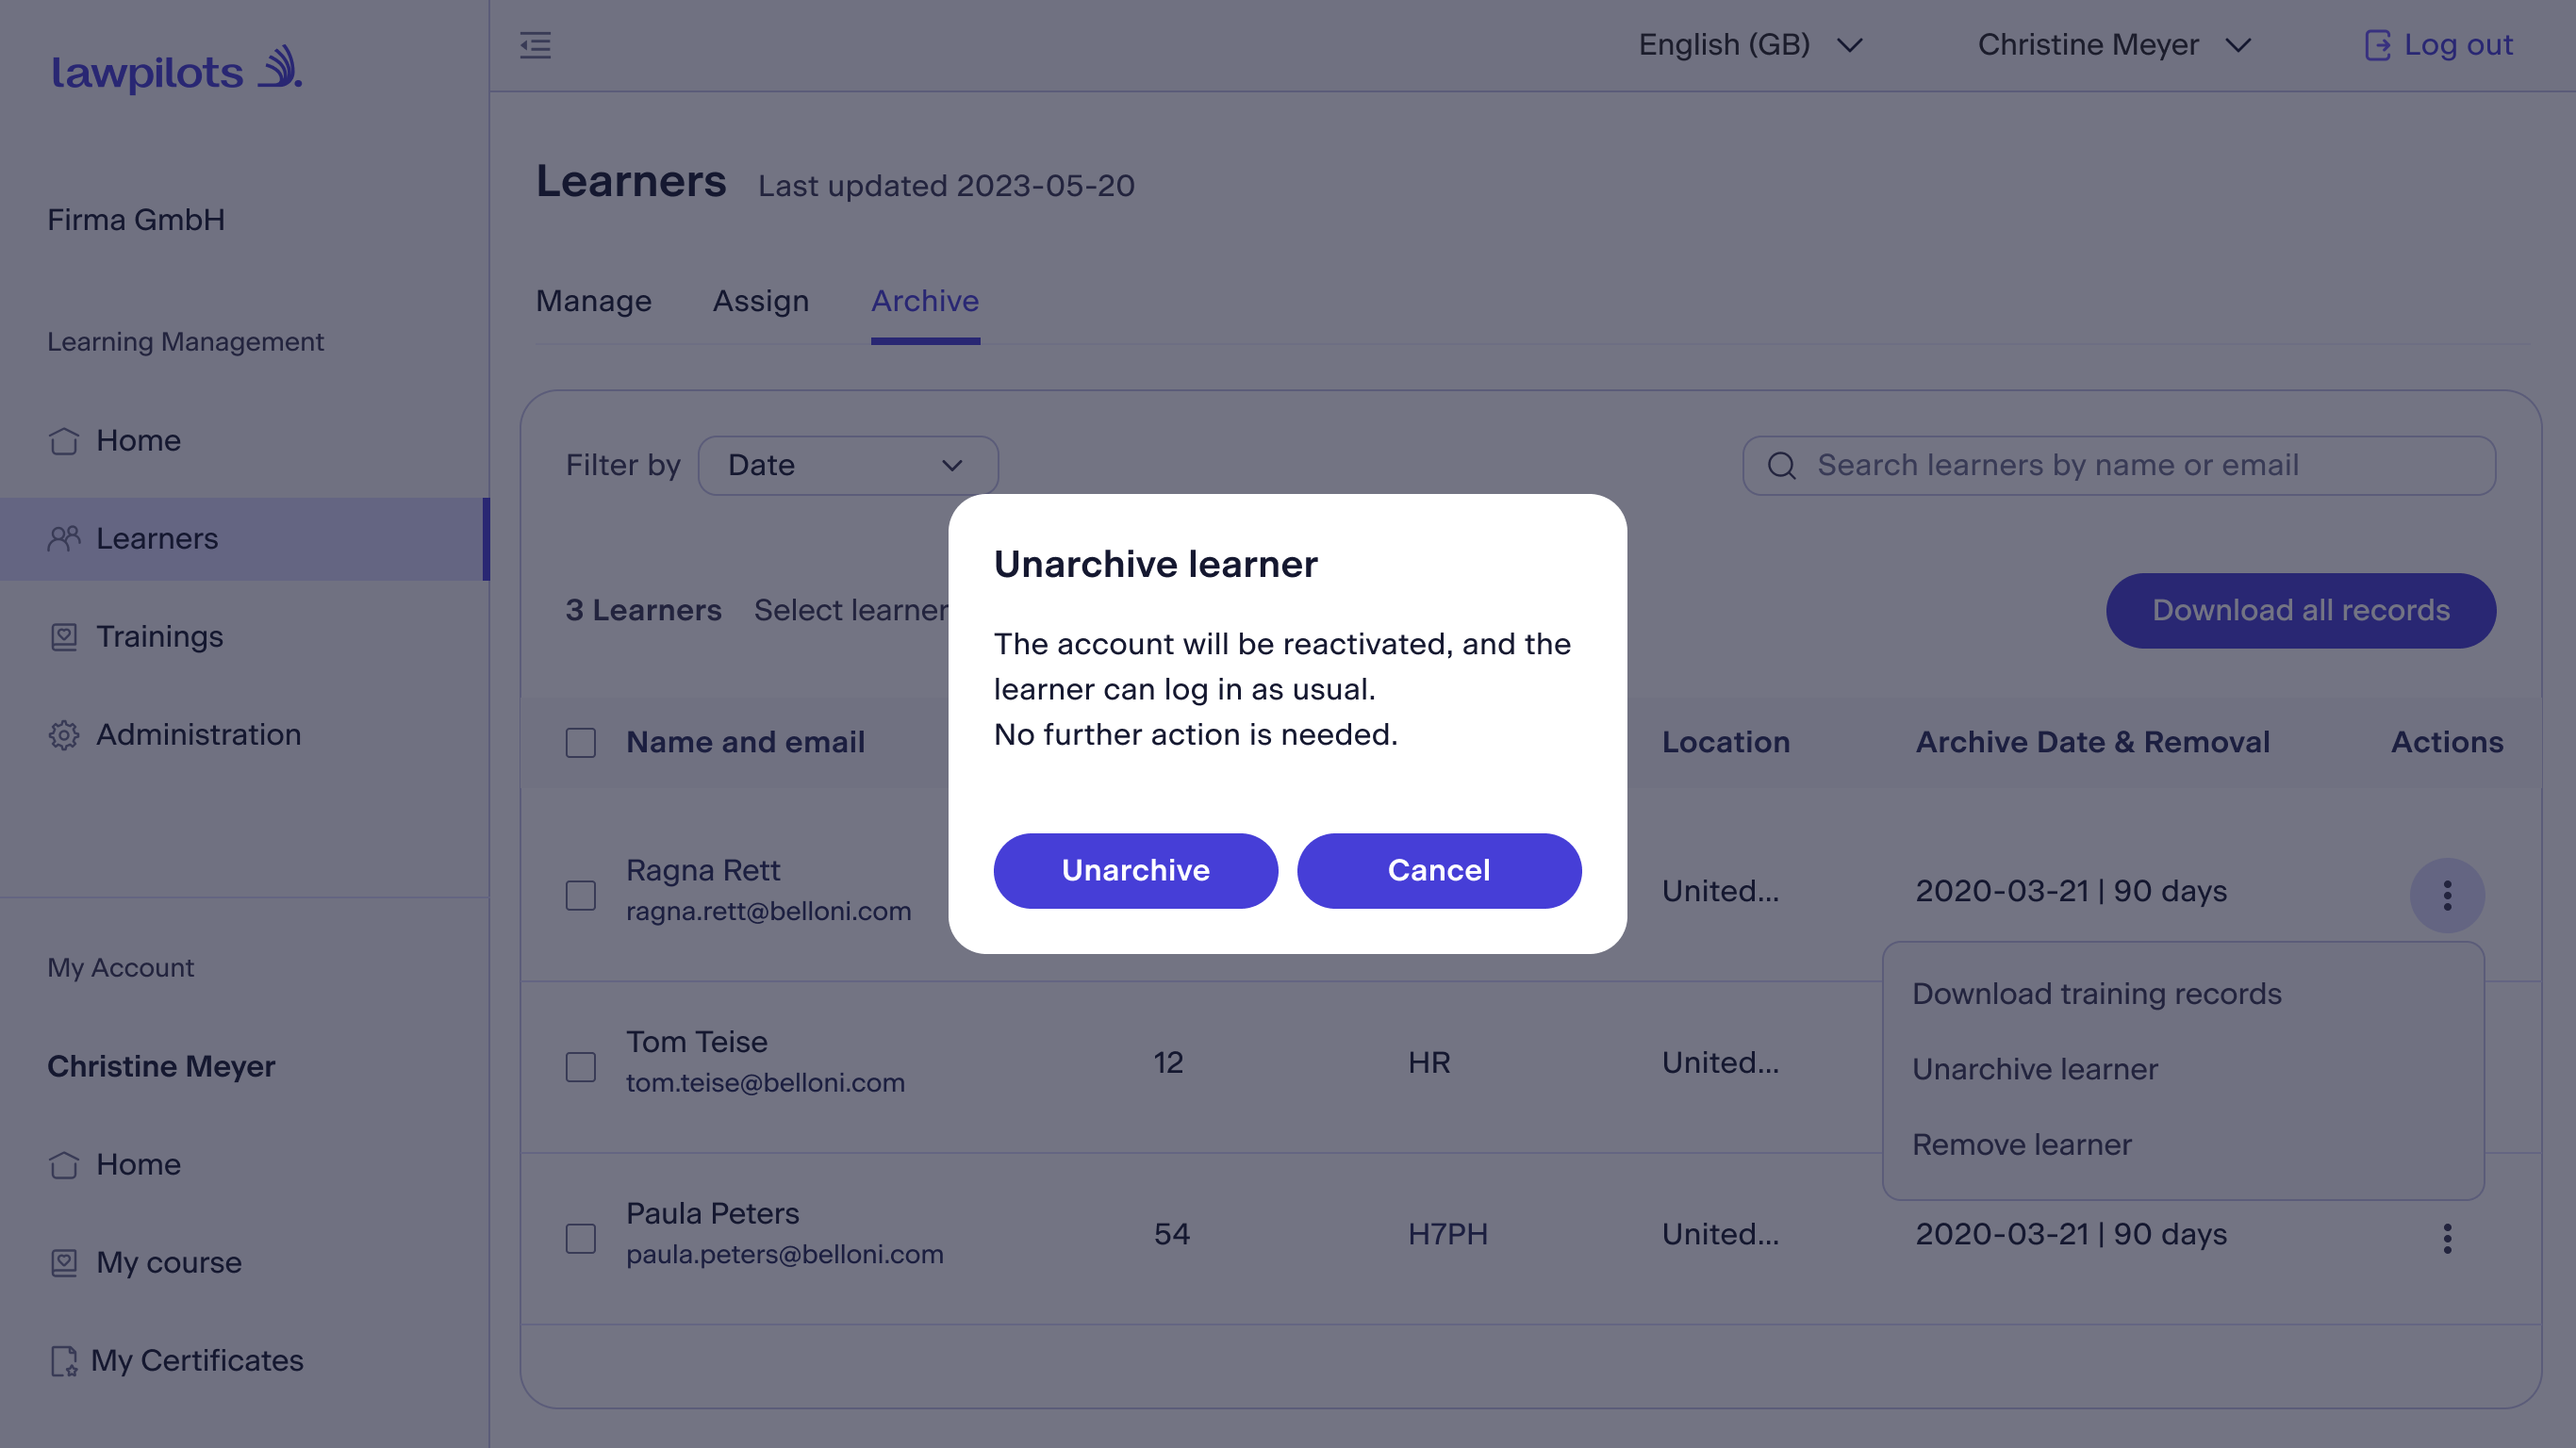Focus the search learners input field
2576x1448 pixels.
point(2118,465)
